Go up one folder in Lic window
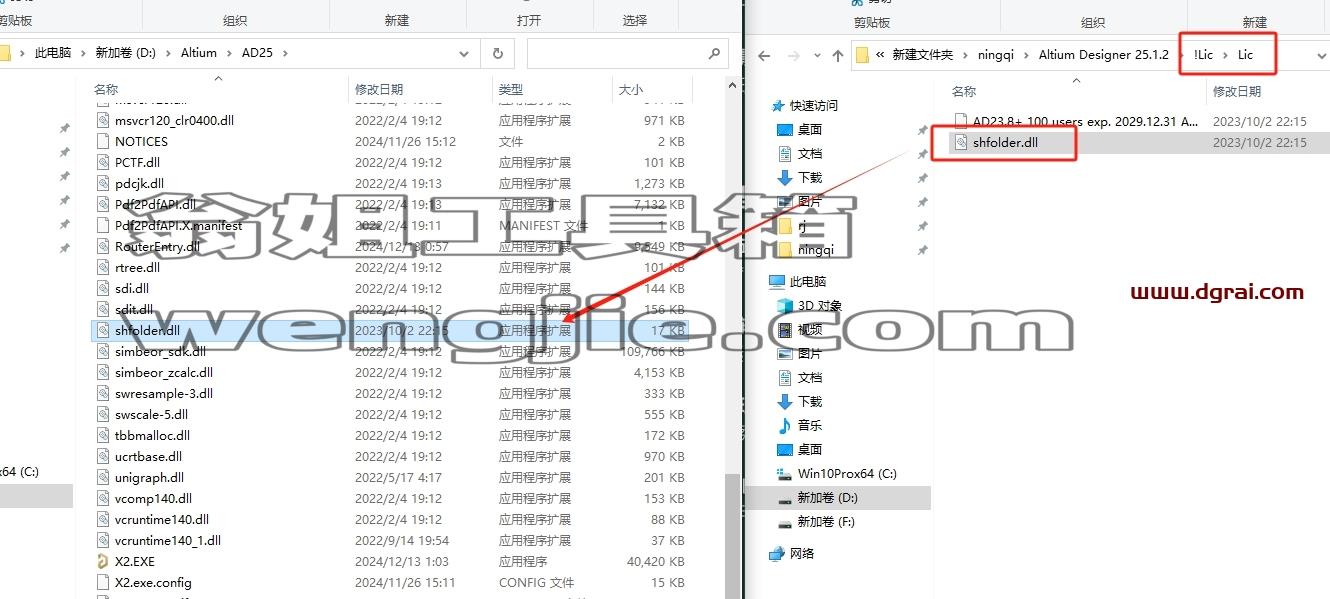The height and width of the screenshot is (599, 1330). [x=838, y=55]
